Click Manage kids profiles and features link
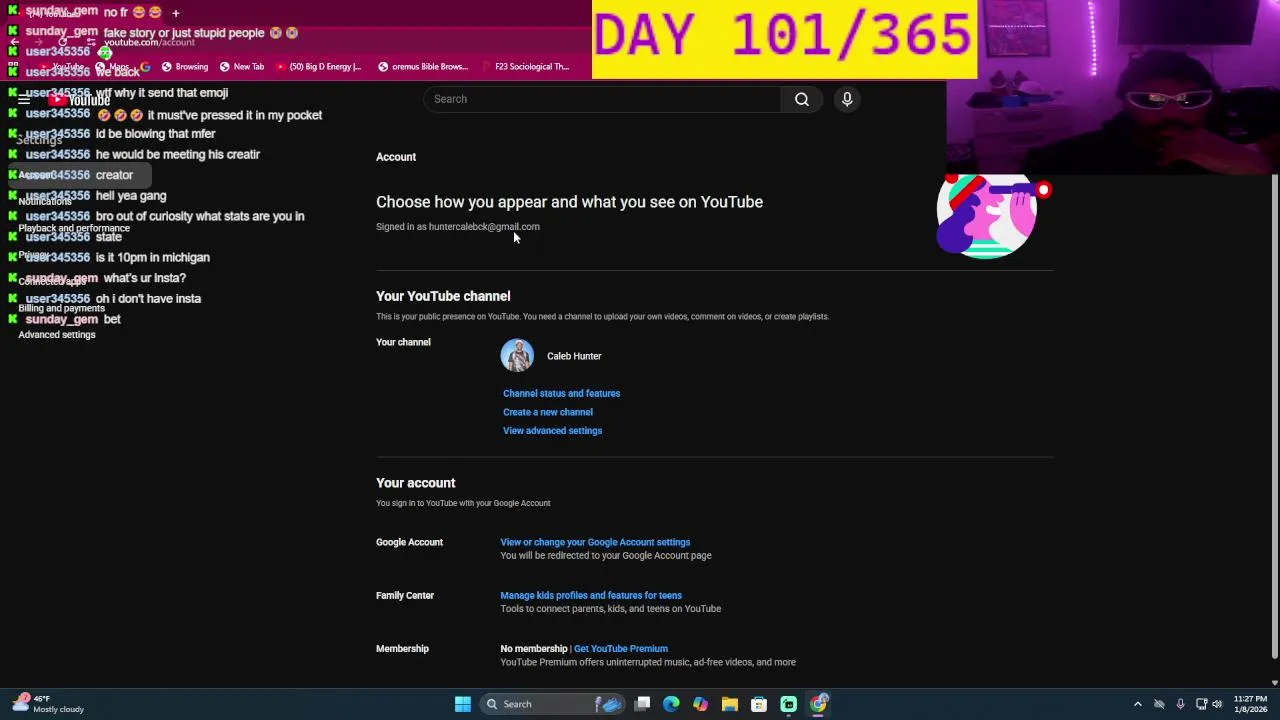The image size is (1280, 720). tap(591, 595)
